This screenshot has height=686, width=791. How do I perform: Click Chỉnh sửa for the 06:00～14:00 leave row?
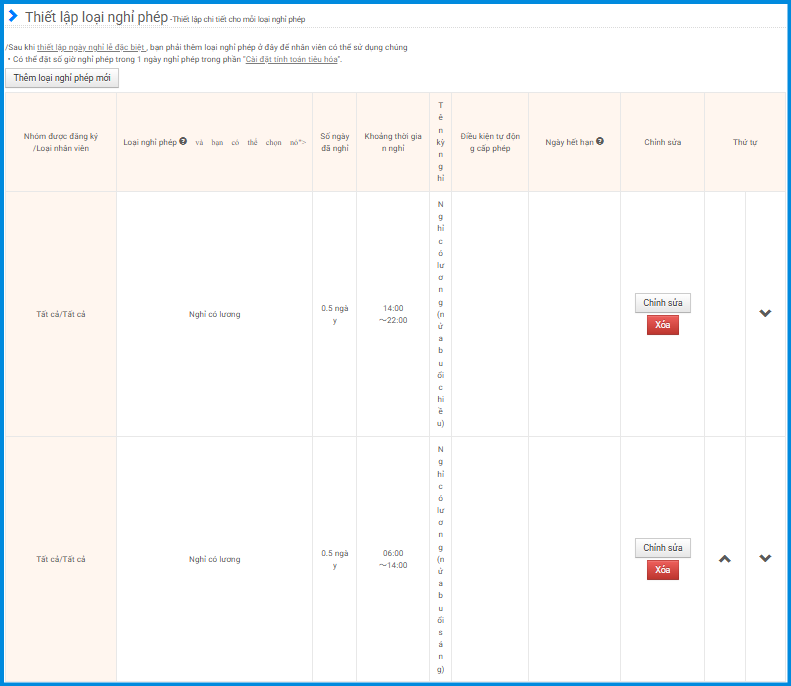point(662,548)
